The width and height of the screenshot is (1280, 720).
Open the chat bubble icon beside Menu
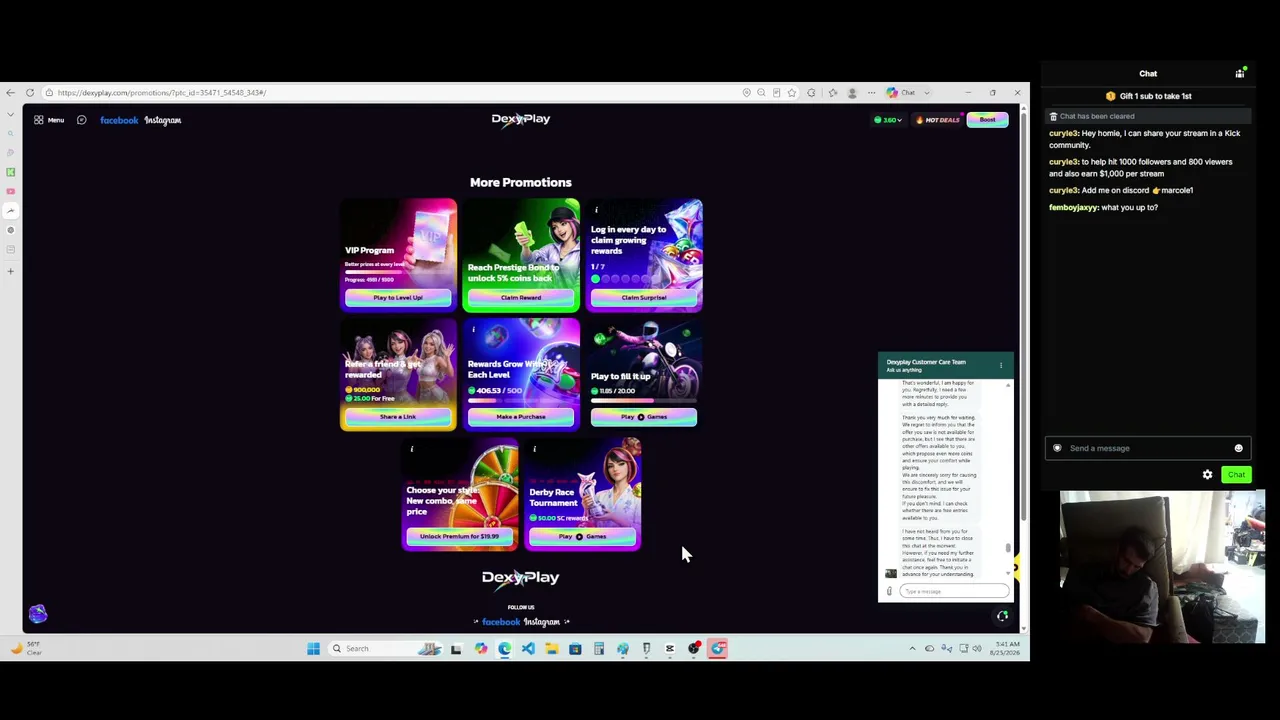81,120
